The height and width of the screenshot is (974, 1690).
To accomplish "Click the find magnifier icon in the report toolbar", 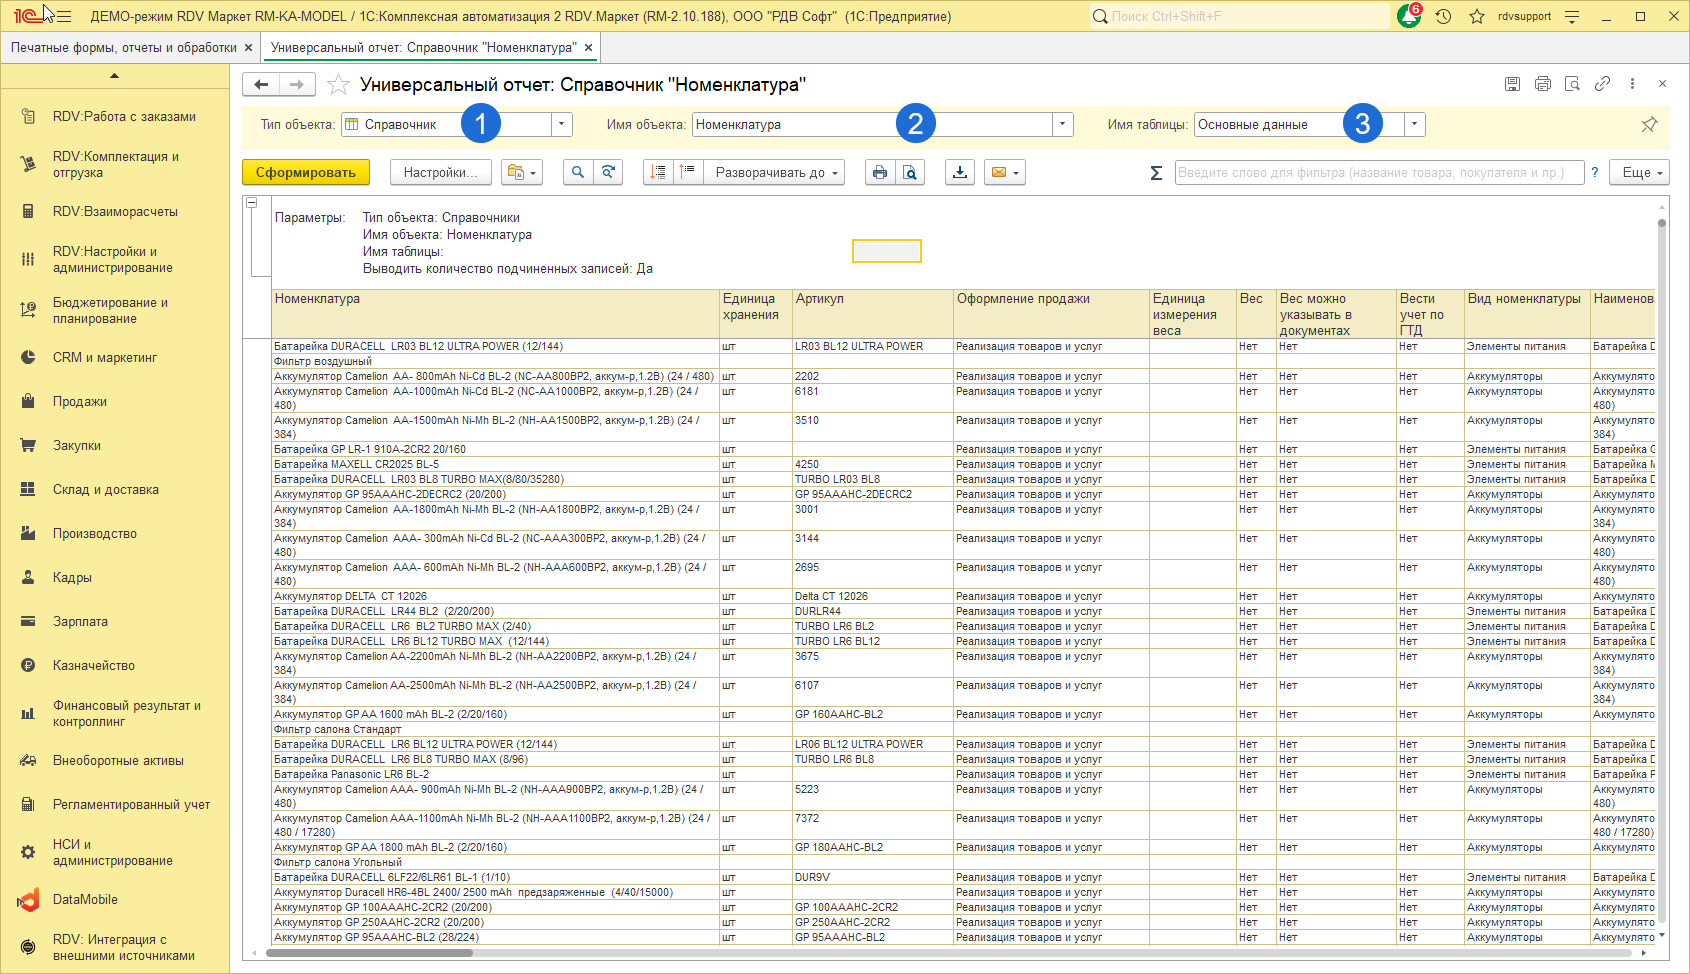I will pyautogui.click(x=577, y=172).
